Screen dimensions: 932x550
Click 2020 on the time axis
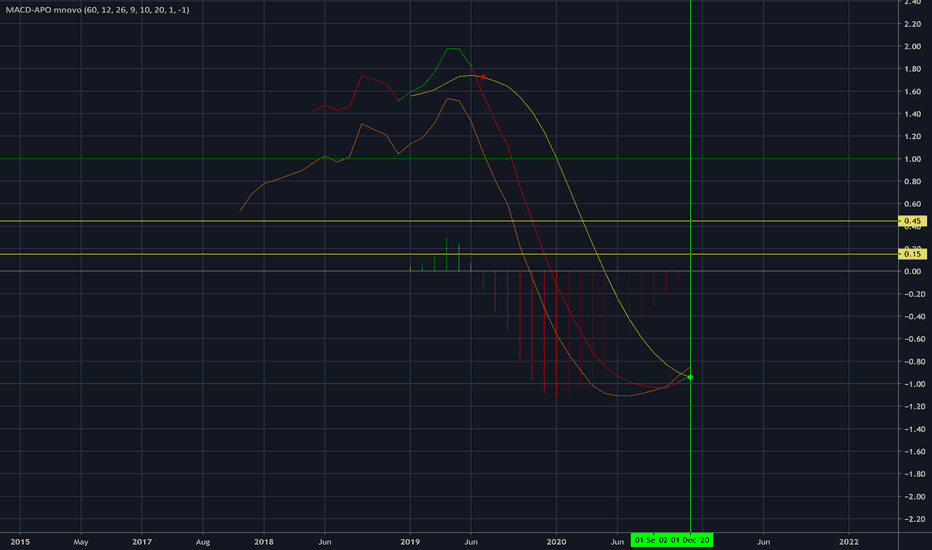(556, 542)
